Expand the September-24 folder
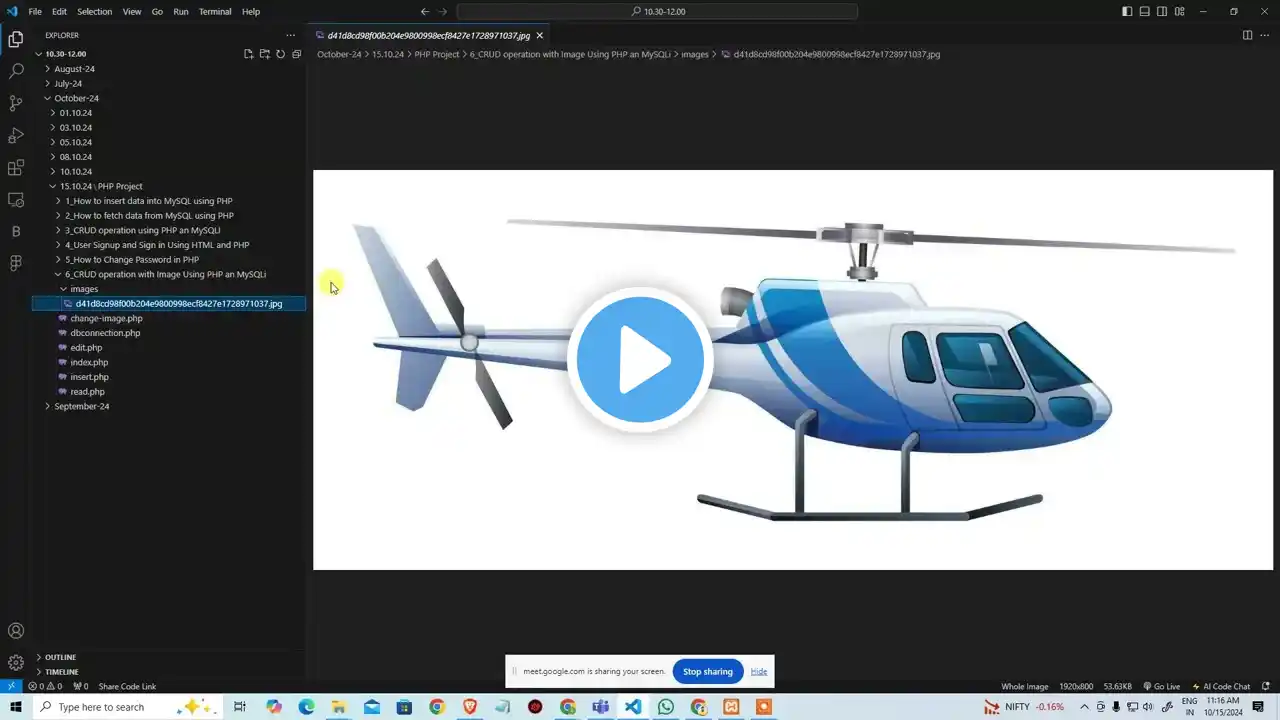The height and width of the screenshot is (720, 1280). point(81,406)
